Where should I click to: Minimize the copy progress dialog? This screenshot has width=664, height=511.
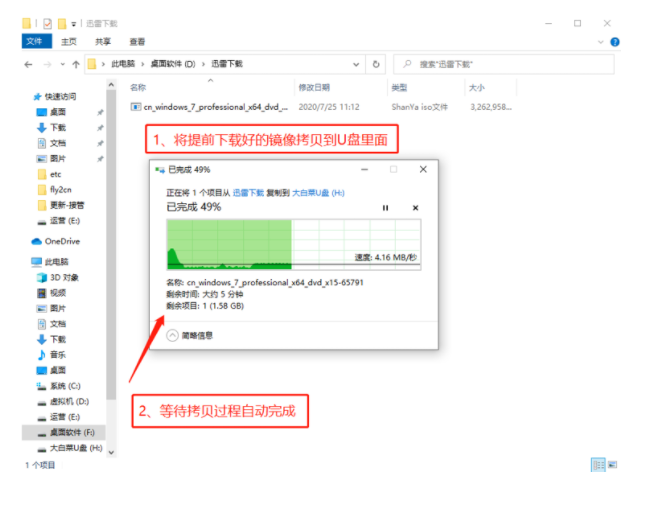pyautogui.click(x=364, y=169)
